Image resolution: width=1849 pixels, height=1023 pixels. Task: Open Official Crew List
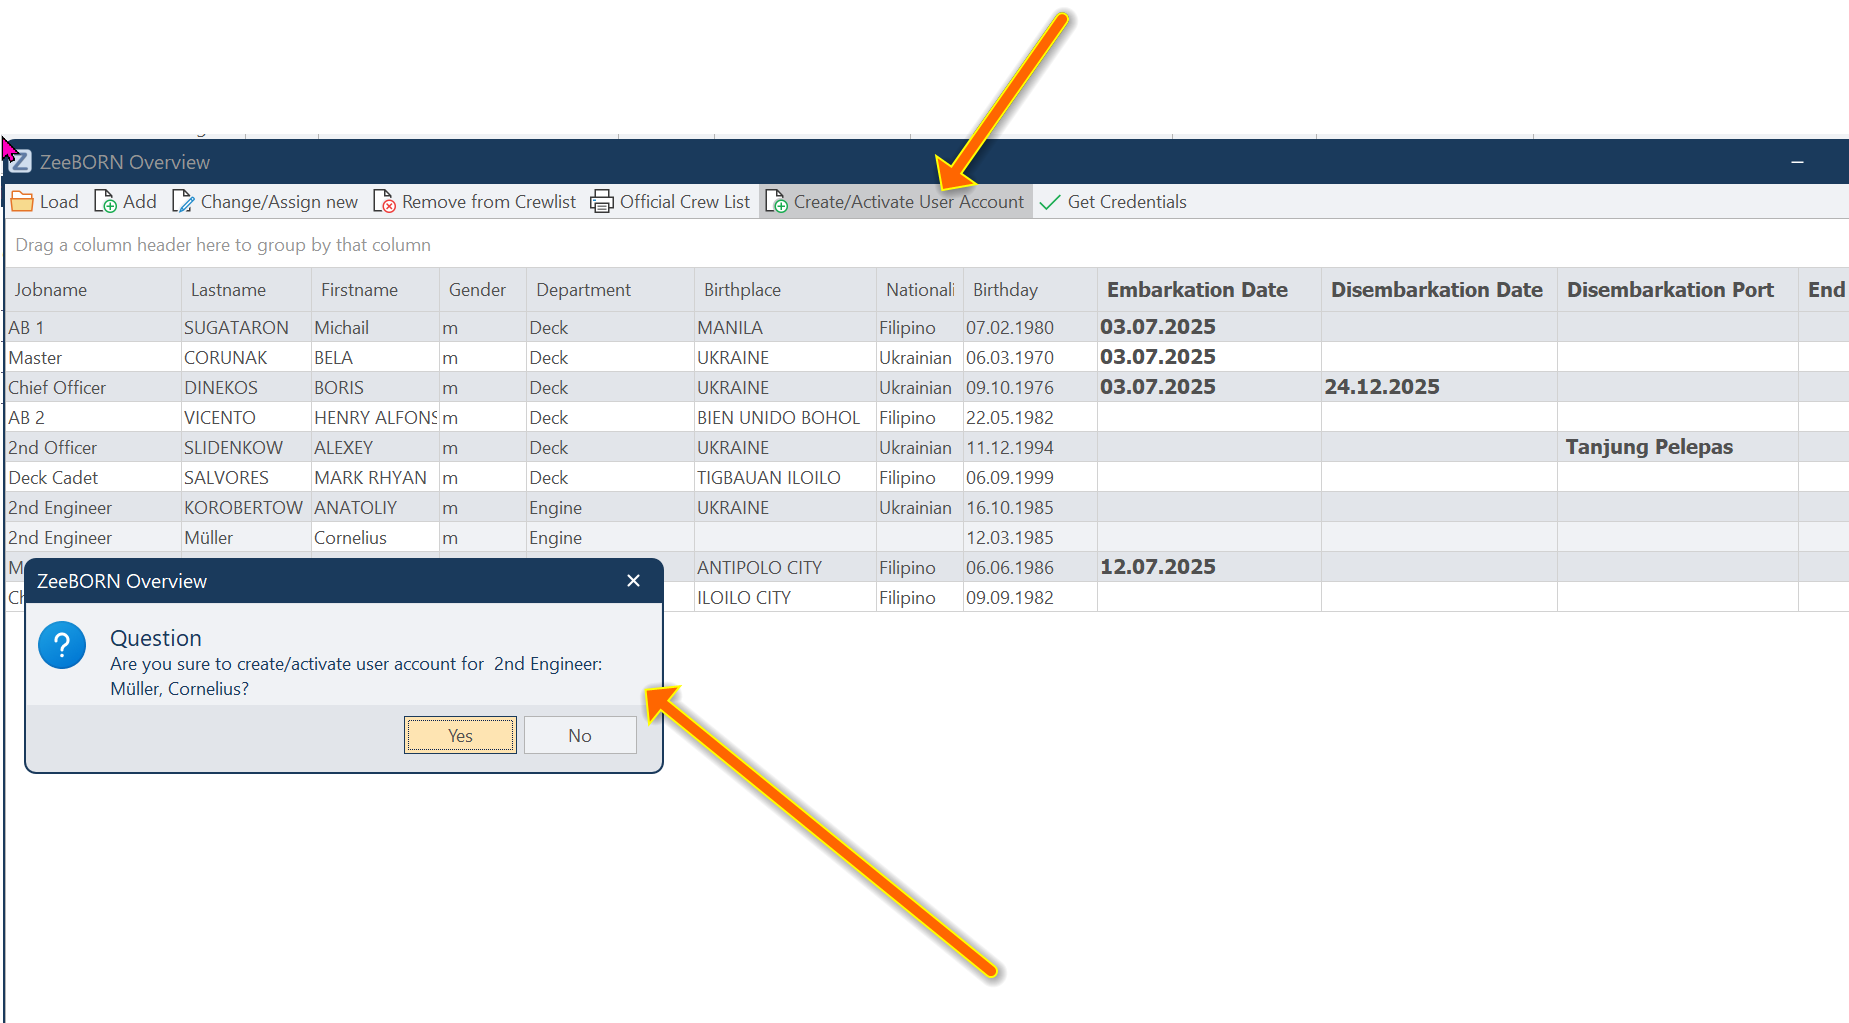(670, 202)
